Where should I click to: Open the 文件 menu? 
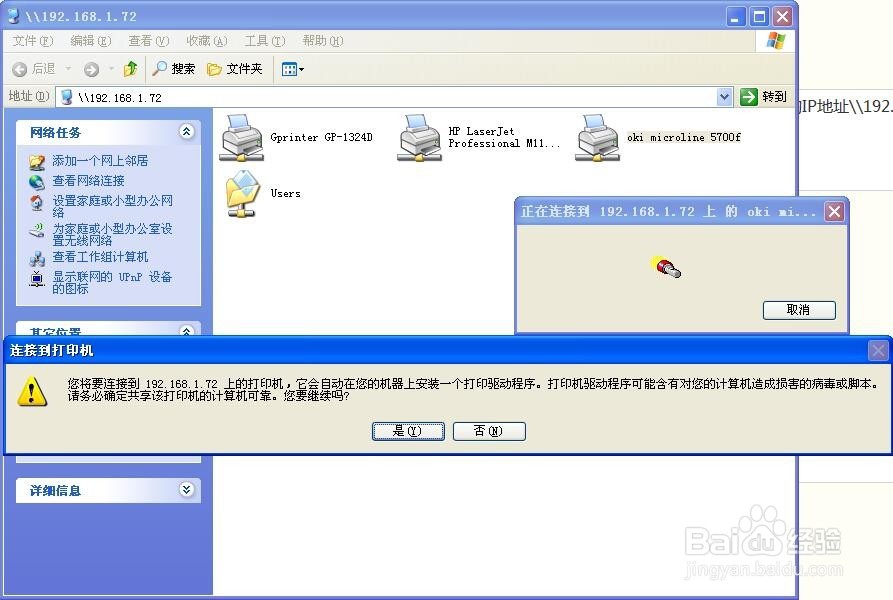(32, 41)
